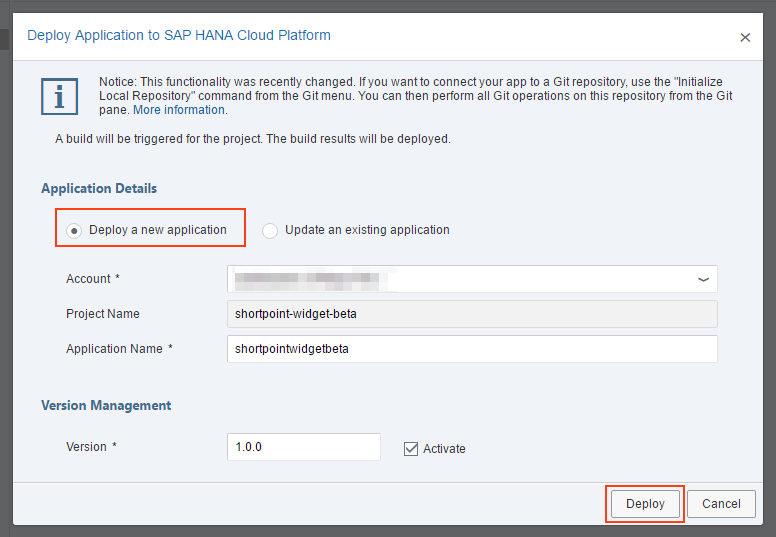Image resolution: width=776 pixels, height=537 pixels.
Task: Click the Application Details heading
Action: 99,189
